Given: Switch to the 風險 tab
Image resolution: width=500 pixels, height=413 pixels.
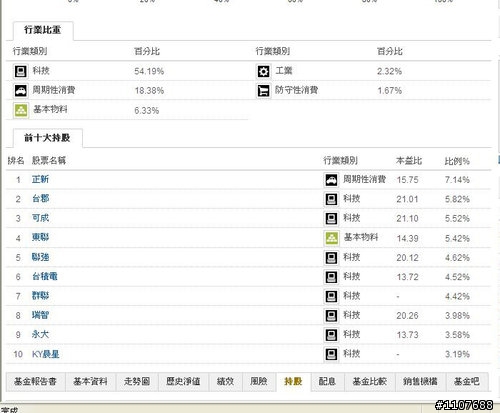Looking at the screenshot, I should [259, 382].
